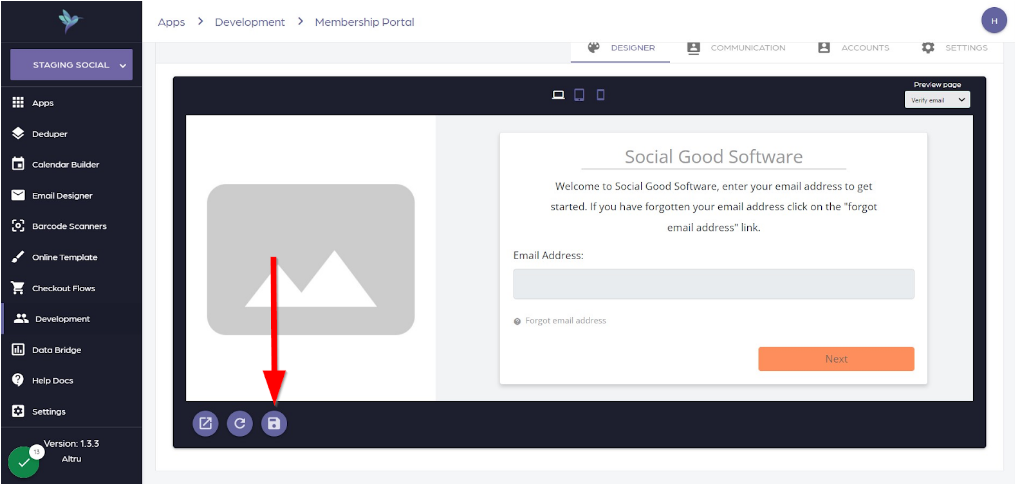Switch to the top Settings tab
The height and width of the screenshot is (488, 1015).
[955, 48]
